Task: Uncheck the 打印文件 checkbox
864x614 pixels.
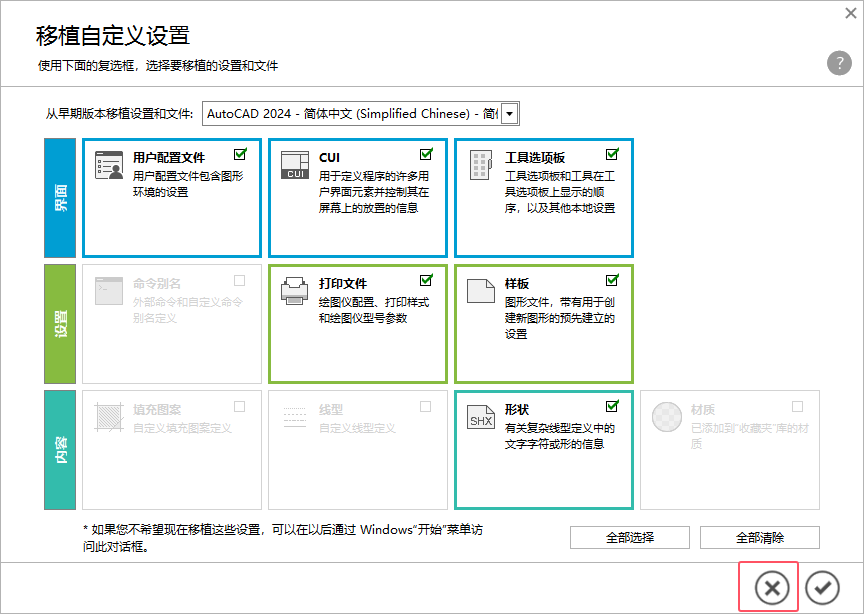Action: click(426, 280)
